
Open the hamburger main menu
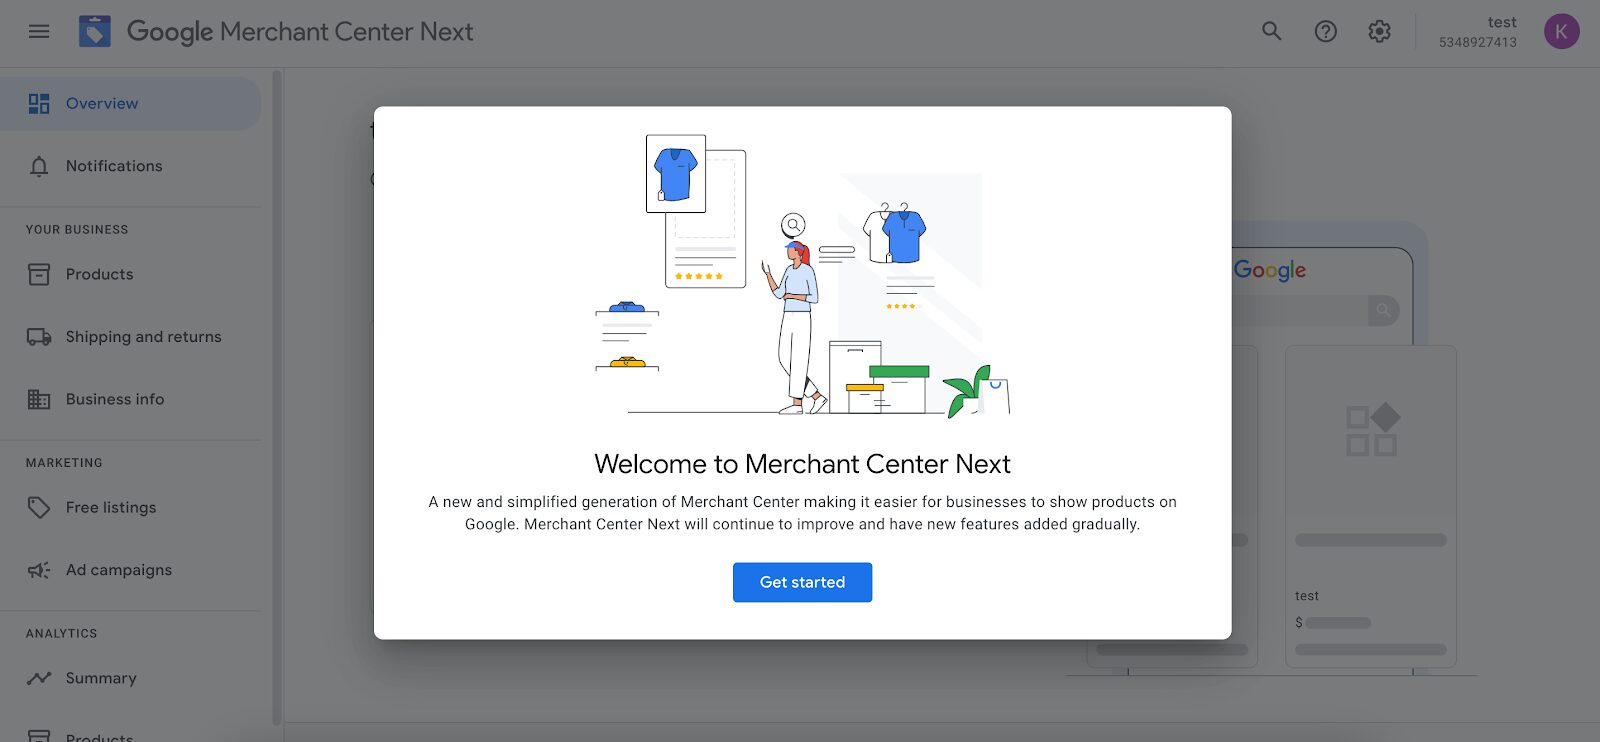coord(39,32)
